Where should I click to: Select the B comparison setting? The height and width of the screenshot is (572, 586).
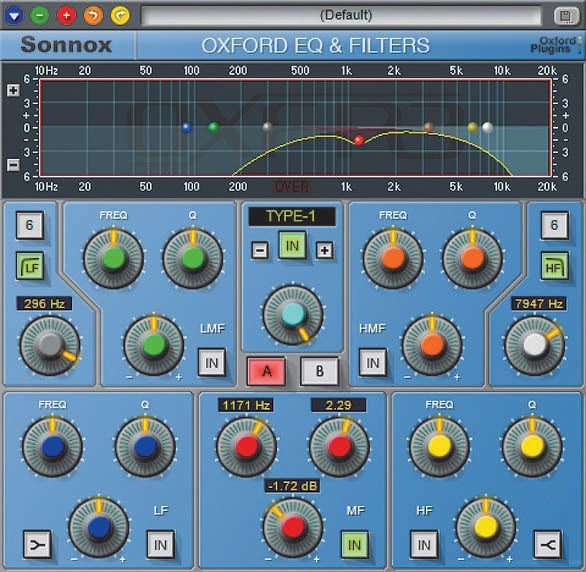pyautogui.click(x=320, y=371)
